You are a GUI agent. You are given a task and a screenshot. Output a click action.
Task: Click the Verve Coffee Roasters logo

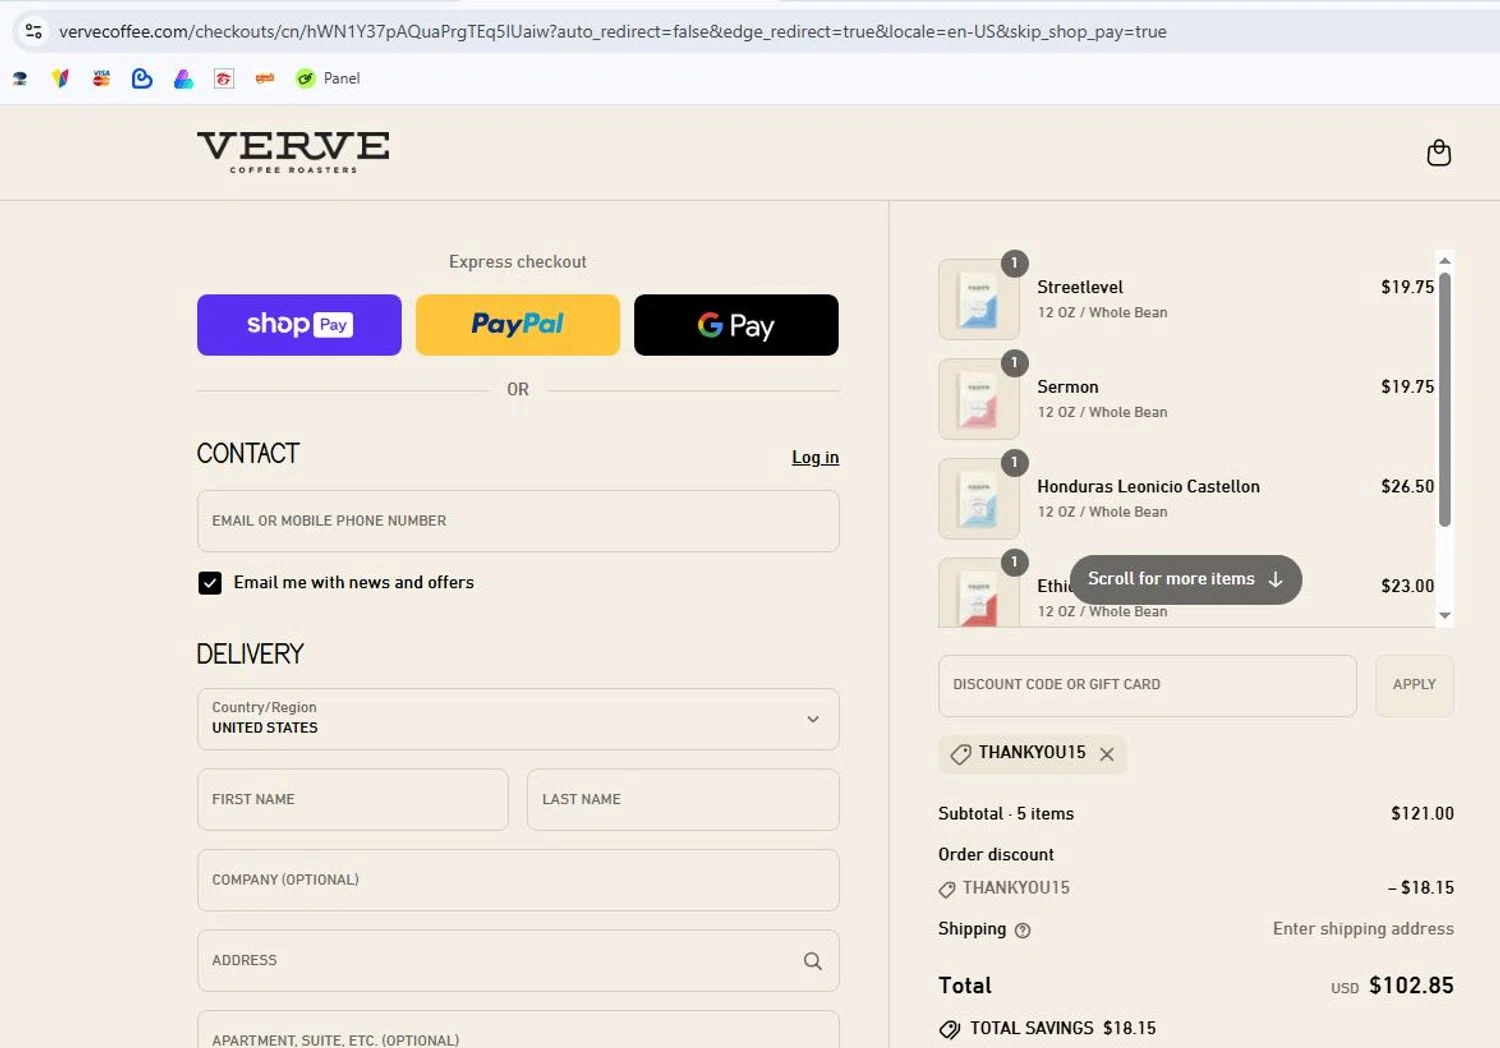click(293, 152)
